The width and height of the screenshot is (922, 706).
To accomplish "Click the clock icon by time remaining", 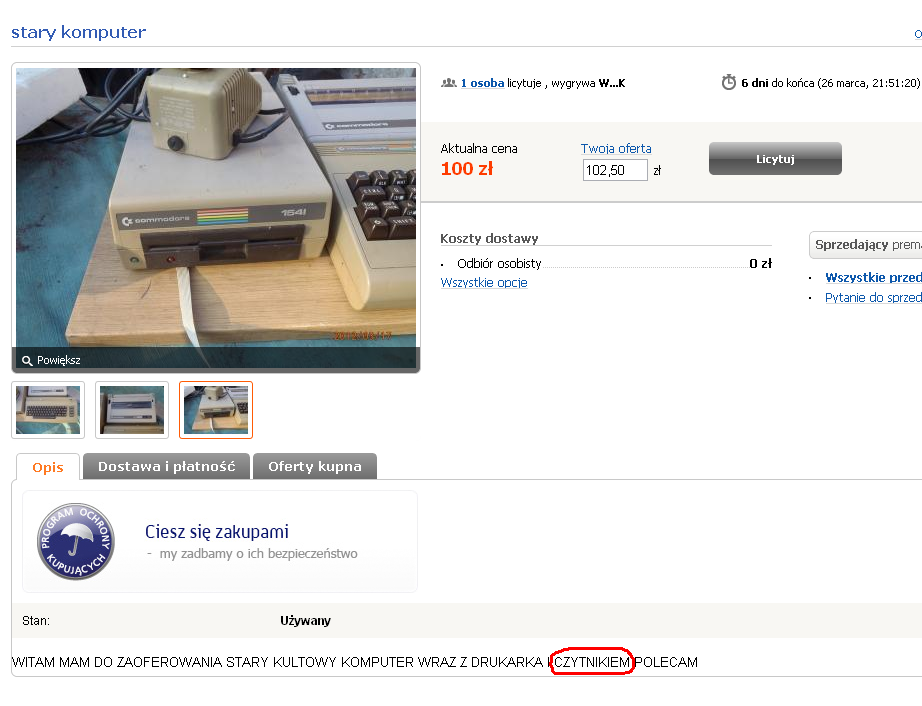I will click(729, 82).
